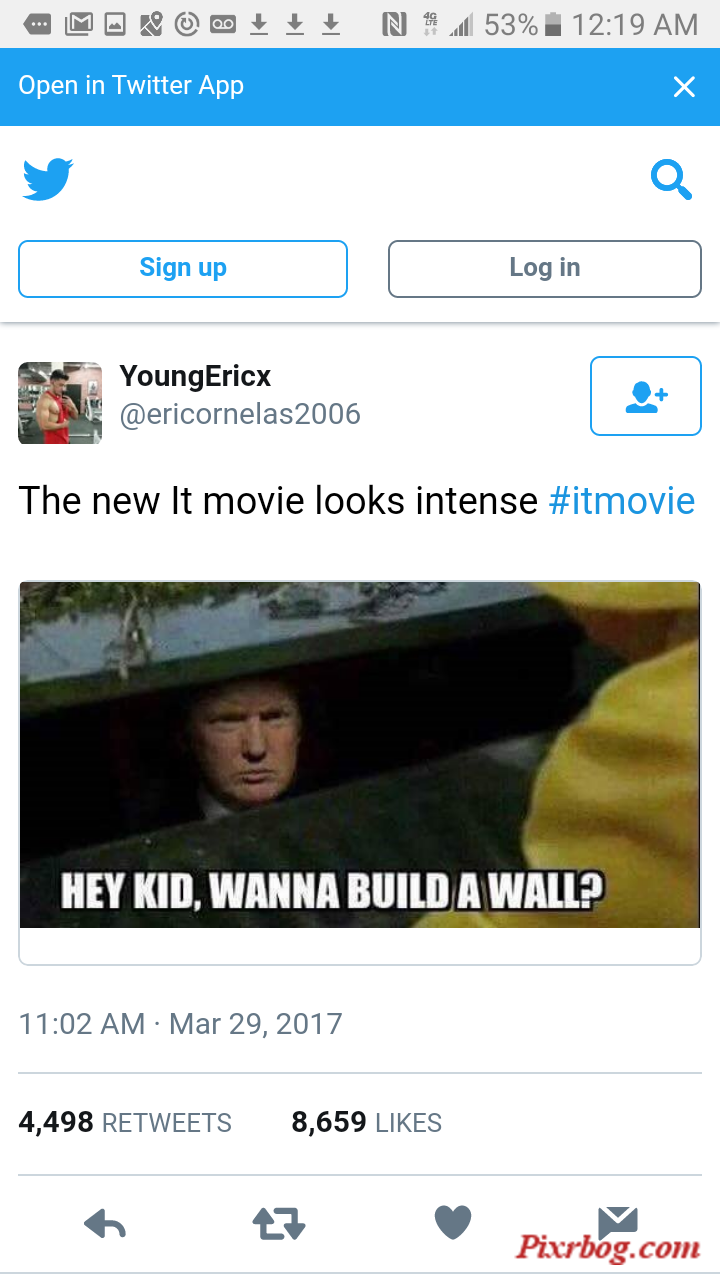This screenshot has height=1280, width=720.
Task: Open YoungEricx profile avatar
Action: pyautogui.click(x=60, y=403)
